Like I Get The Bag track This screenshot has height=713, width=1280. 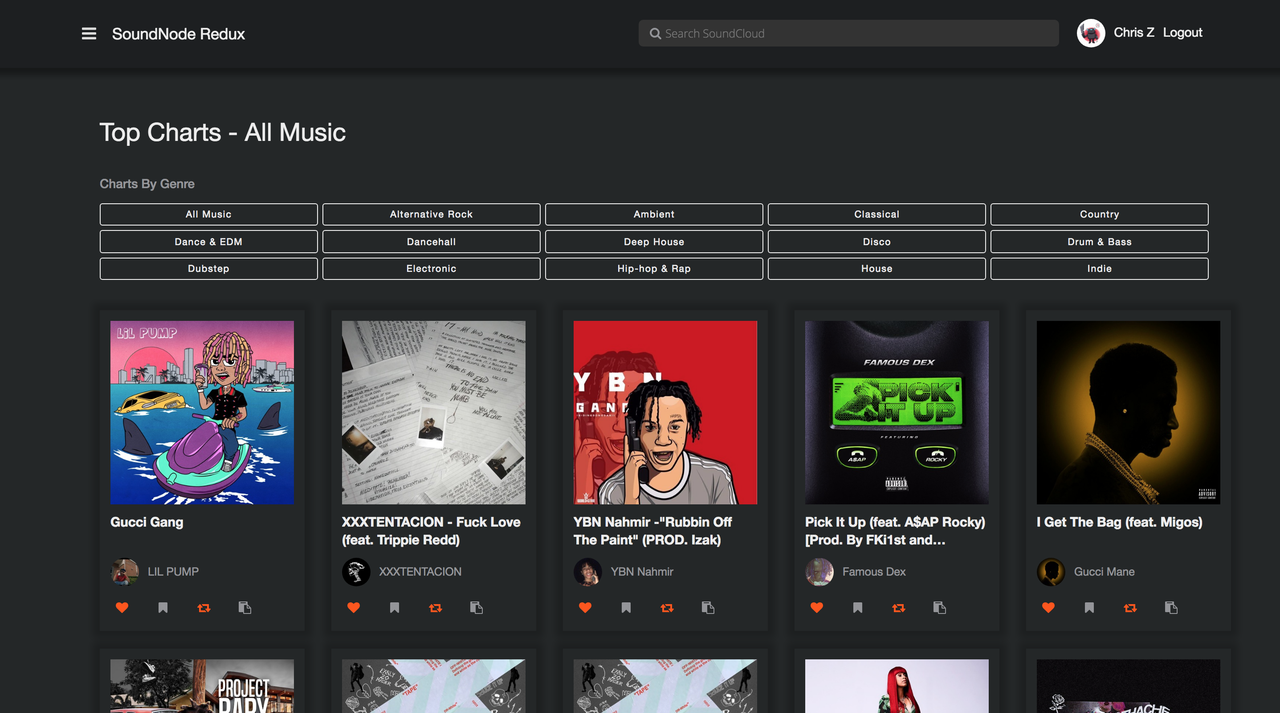[x=1048, y=607]
